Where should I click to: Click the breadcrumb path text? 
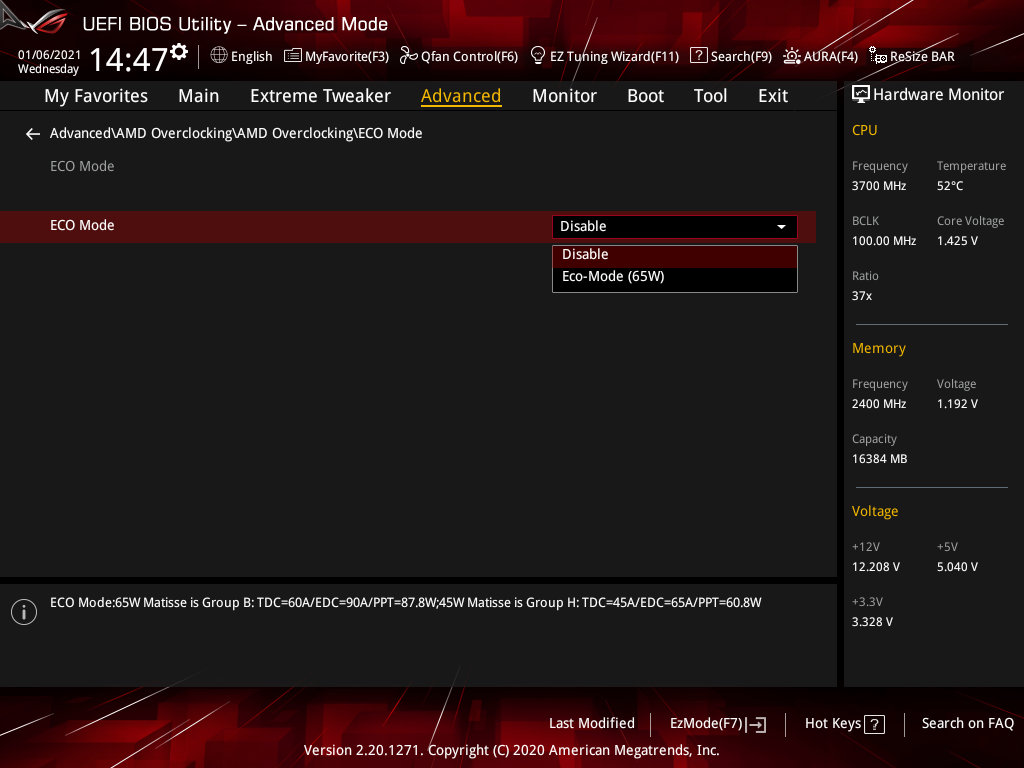click(x=236, y=133)
